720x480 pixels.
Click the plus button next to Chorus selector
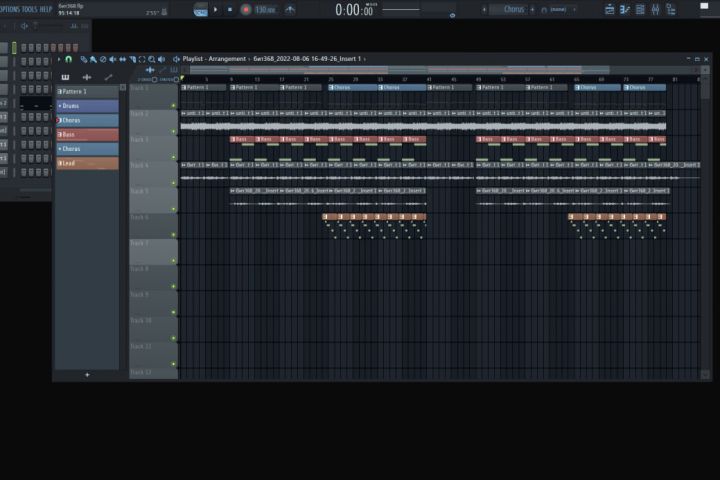point(533,9)
